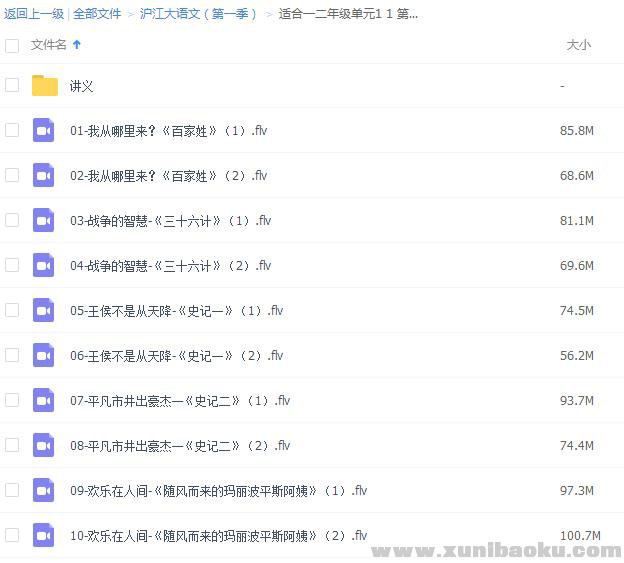
Task: Sort list by 大小 column header
Action: pyautogui.click(x=578, y=45)
